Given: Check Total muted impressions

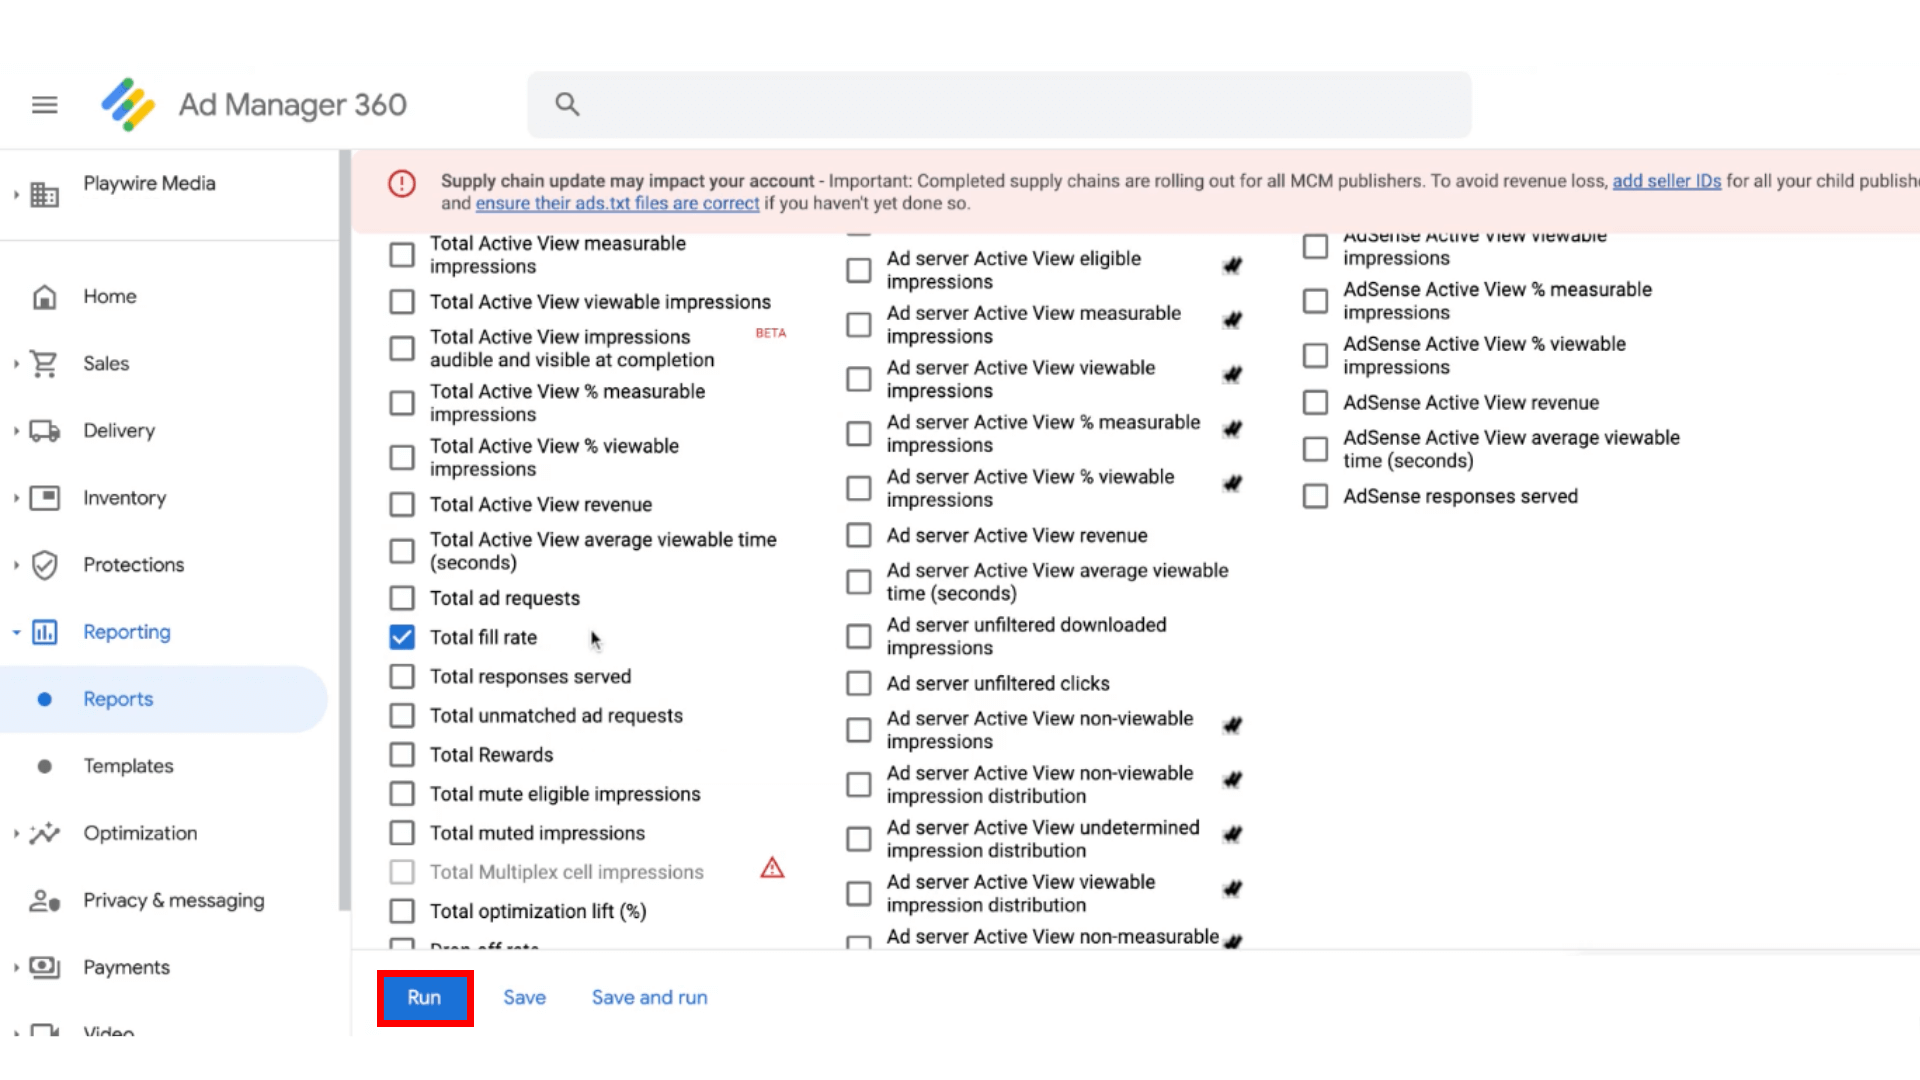Looking at the screenshot, I should coord(402,833).
